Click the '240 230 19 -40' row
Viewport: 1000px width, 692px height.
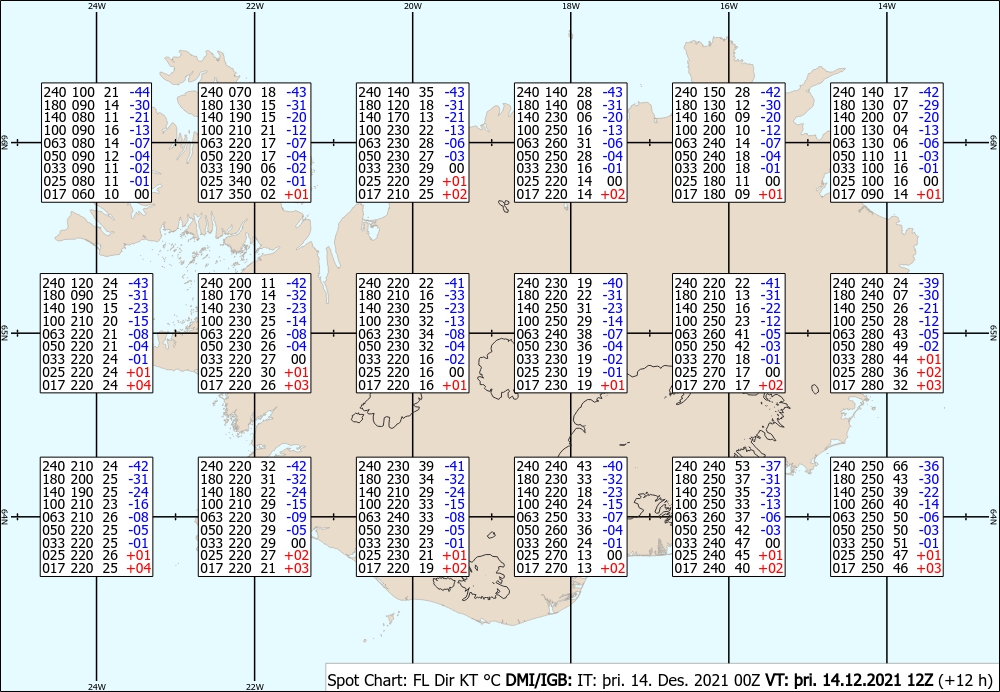click(571, 283)
